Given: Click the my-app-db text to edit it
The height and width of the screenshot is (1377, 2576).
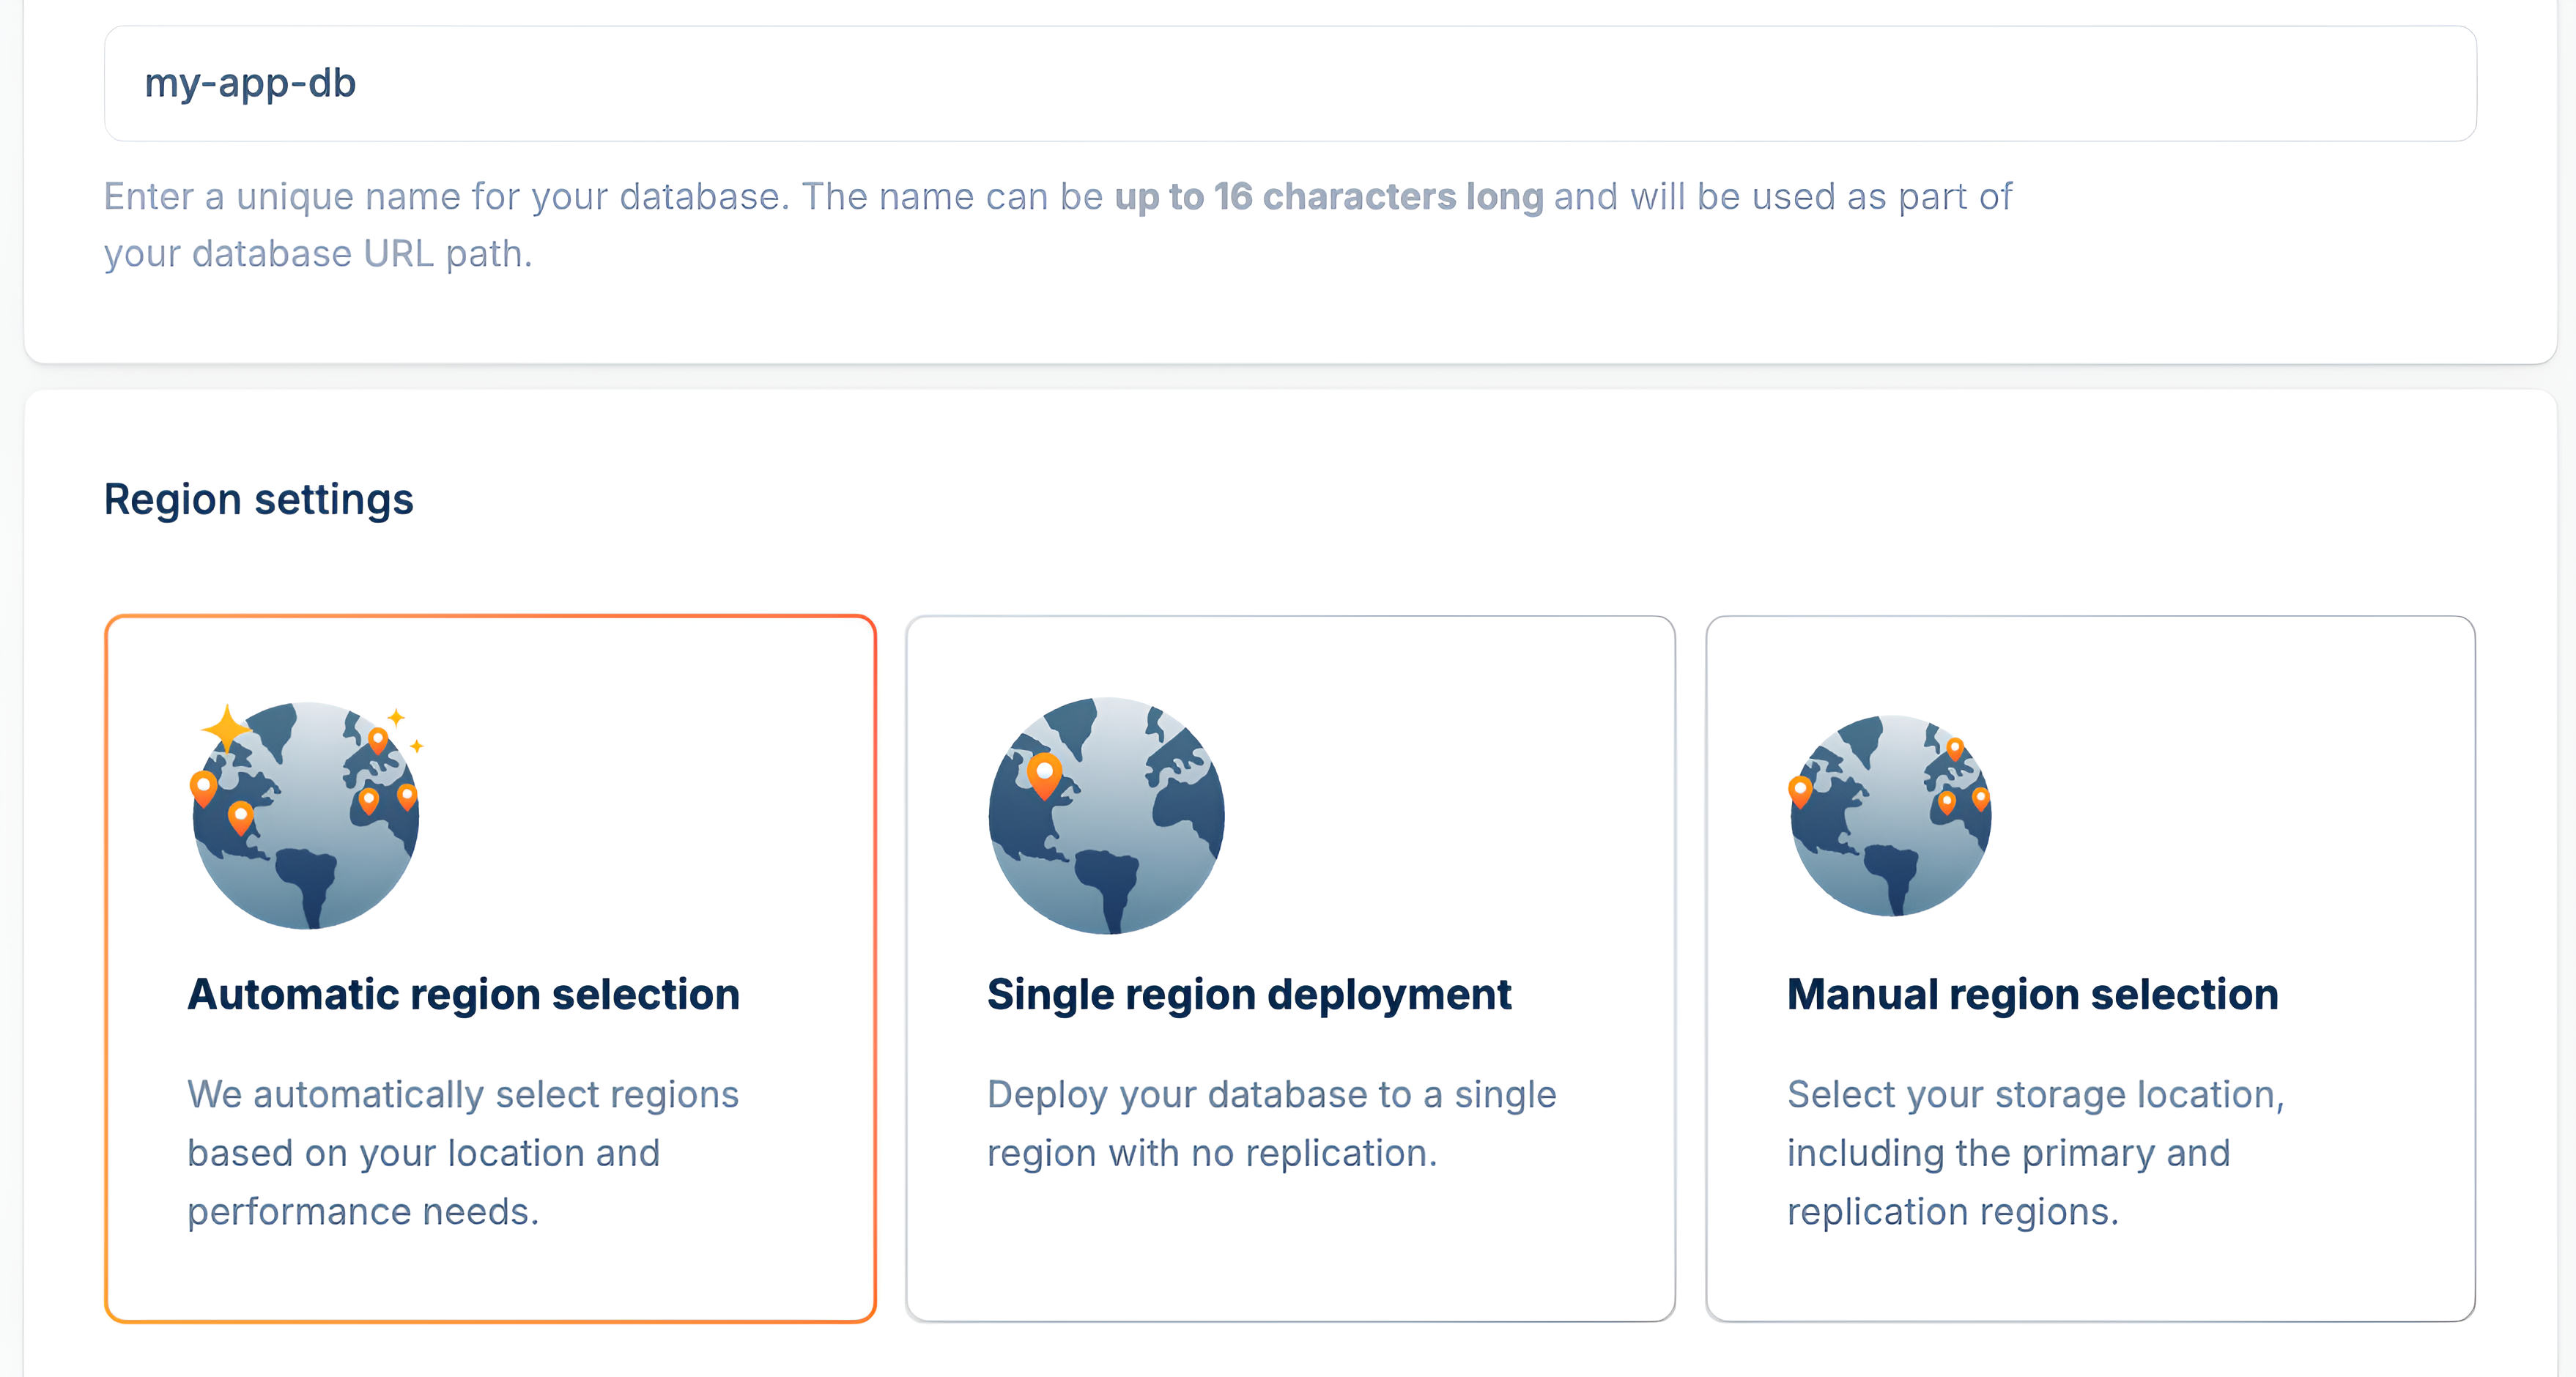Looking at the screenshot, I should (x=250, y=83).
